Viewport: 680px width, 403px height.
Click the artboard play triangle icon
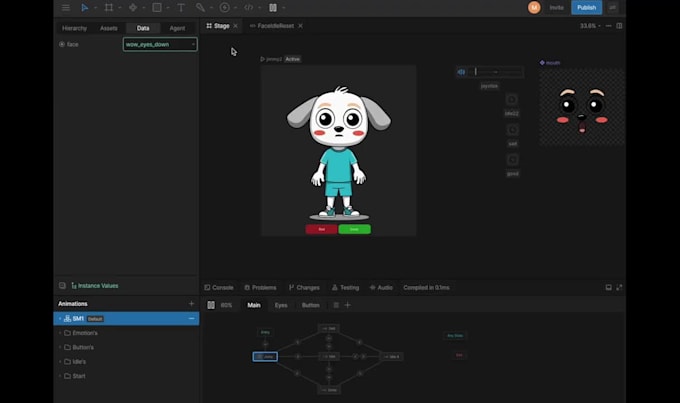pyautogui.click(x=262, y=59)
